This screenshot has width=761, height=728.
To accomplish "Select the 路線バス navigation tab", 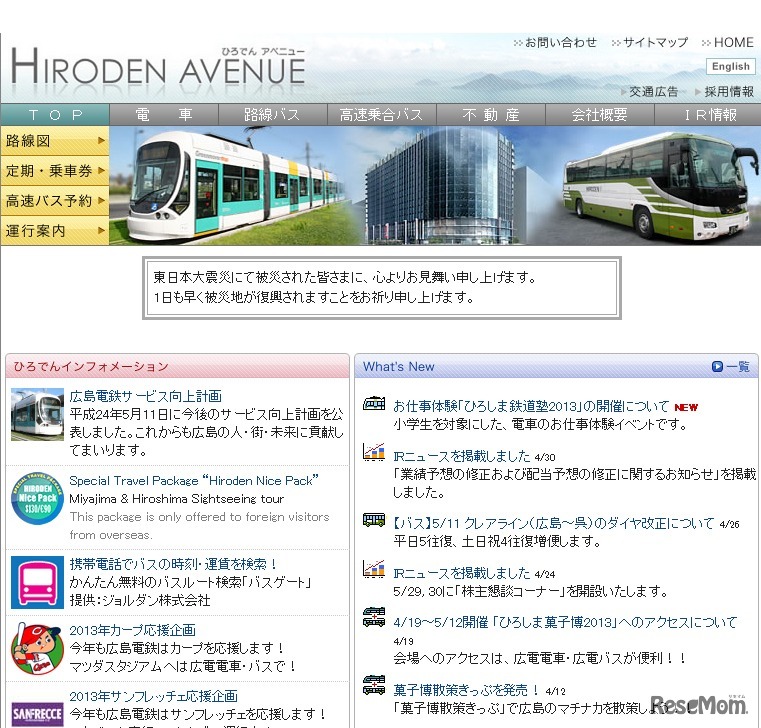I will click(x=273, y=115).
